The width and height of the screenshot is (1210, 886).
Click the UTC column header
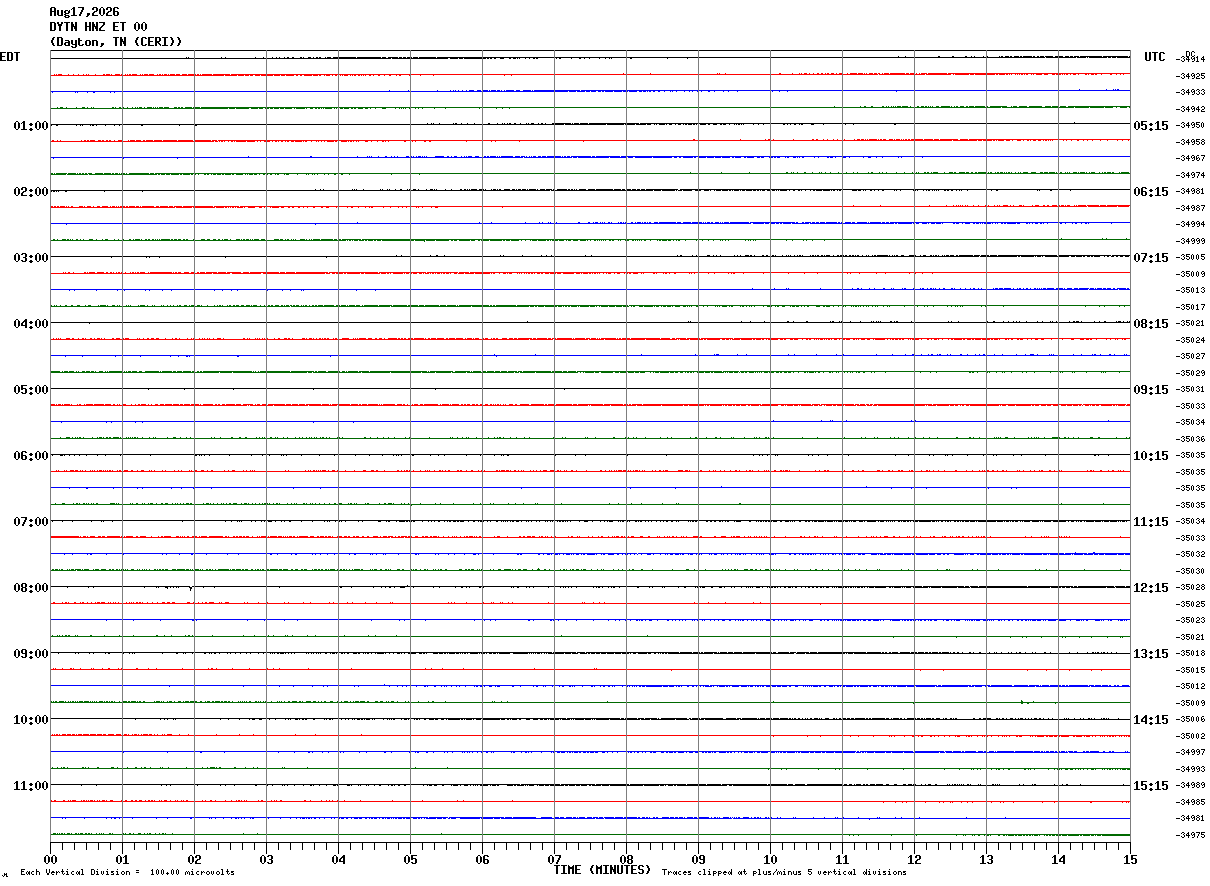(x=1155, y=57)
